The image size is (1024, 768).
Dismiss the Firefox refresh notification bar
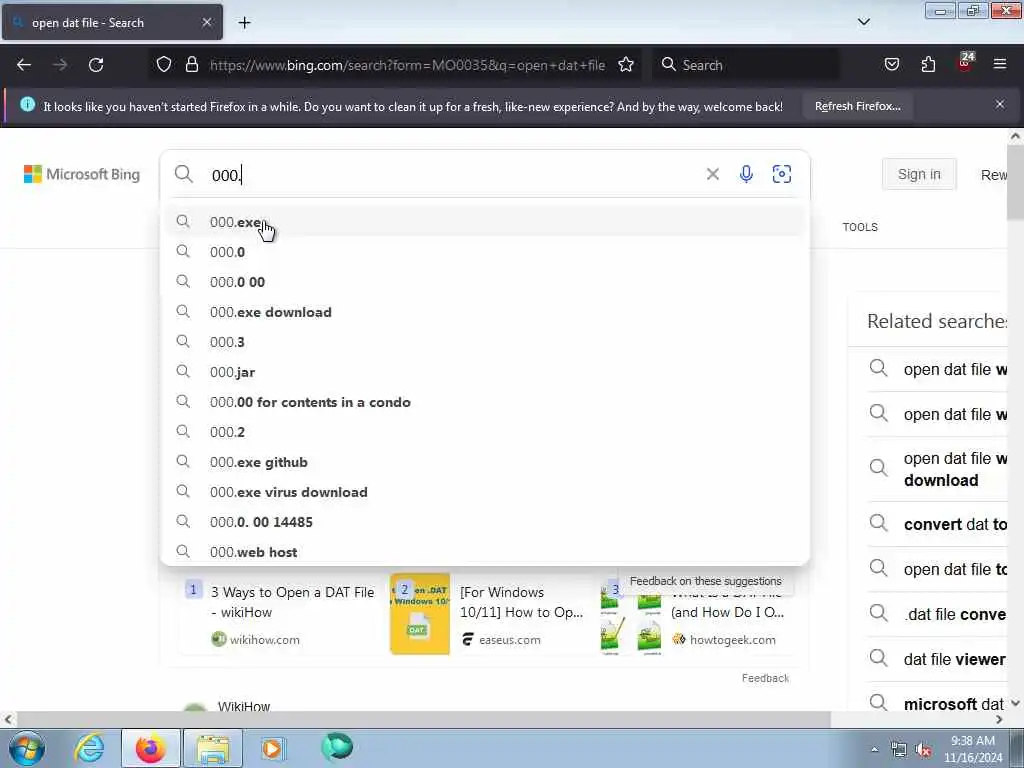point(1000,104)
